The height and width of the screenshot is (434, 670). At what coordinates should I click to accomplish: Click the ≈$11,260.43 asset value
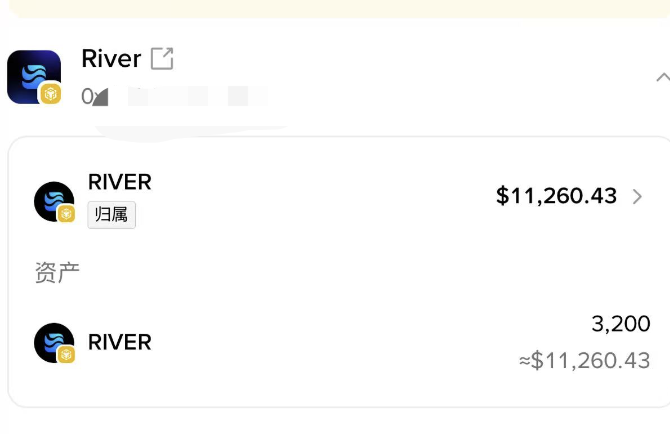coord(585,360)
